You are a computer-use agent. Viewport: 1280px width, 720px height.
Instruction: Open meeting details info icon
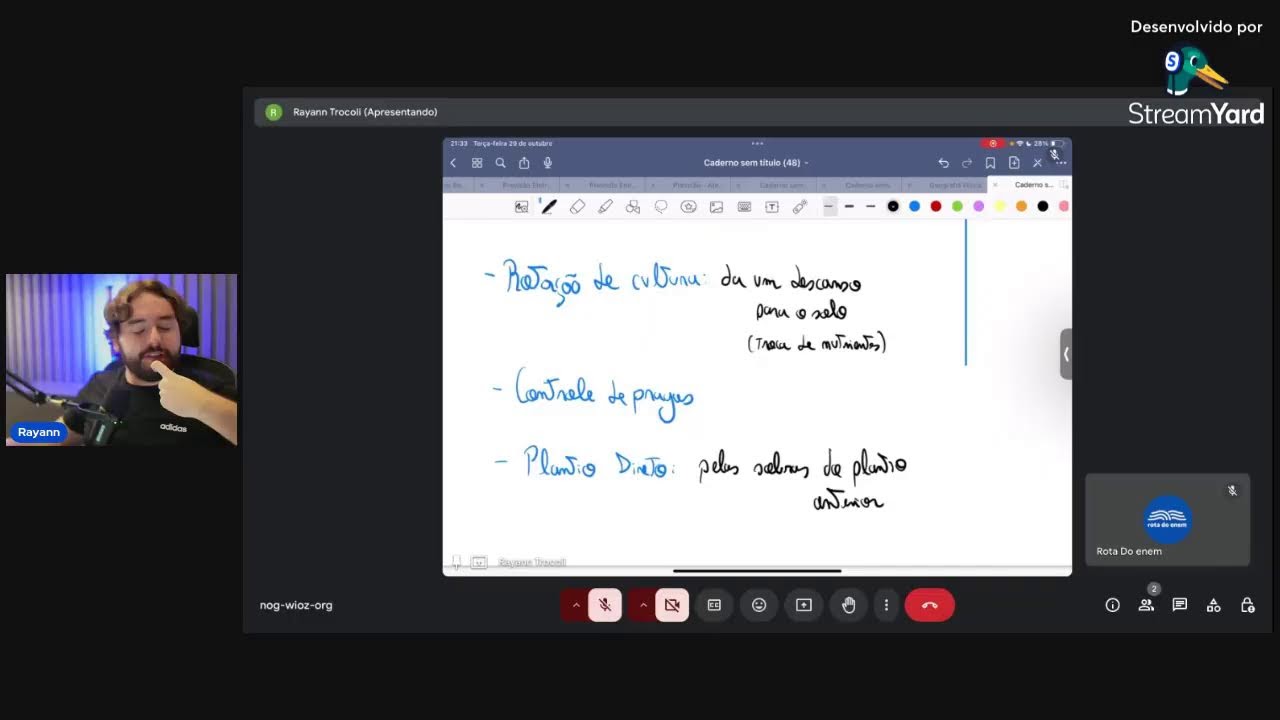tap(1112, 605)
